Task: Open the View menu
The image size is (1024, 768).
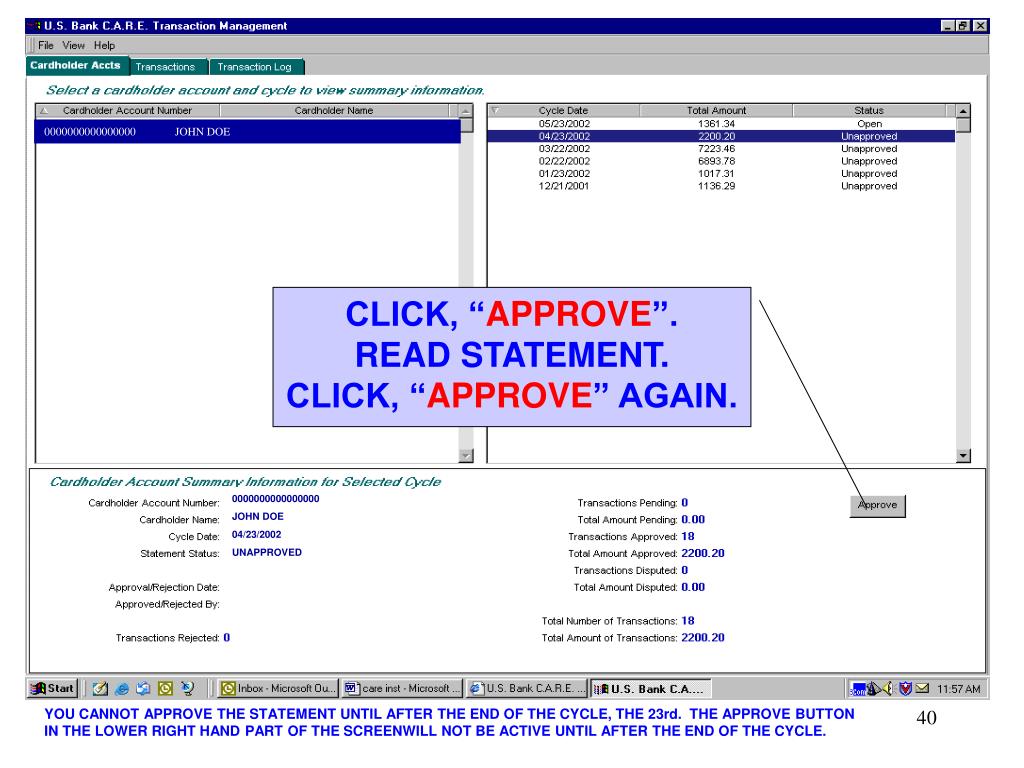Action: pyautogui.click(x=73, y=45)
